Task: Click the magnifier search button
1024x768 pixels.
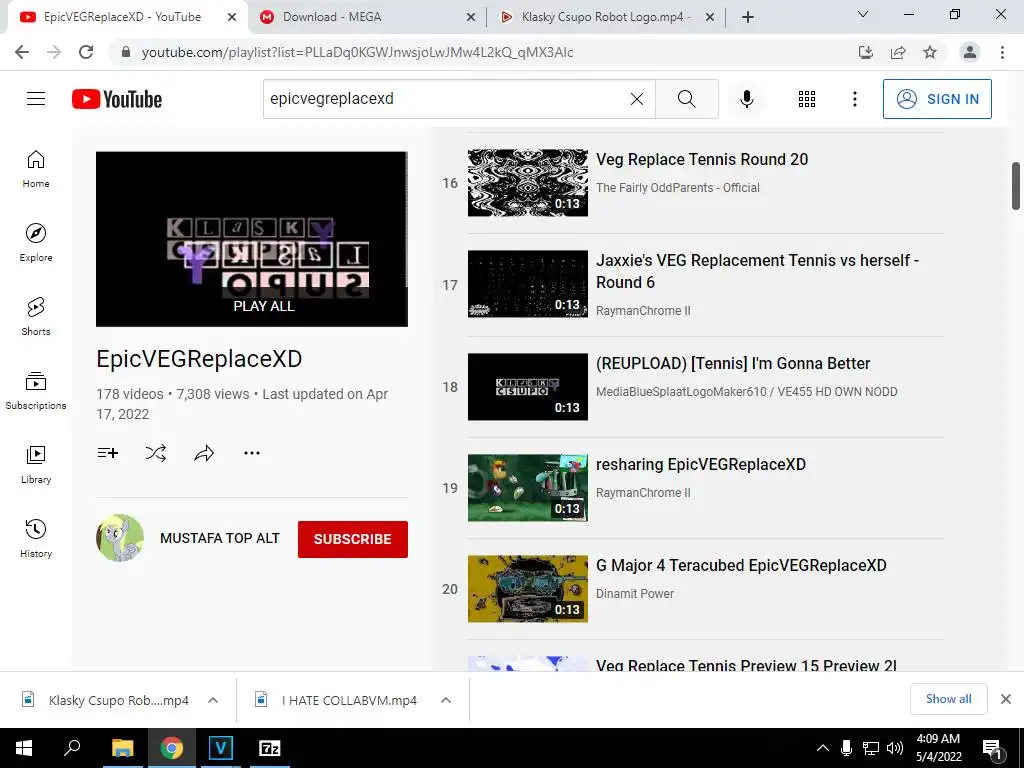Action: 686,99
